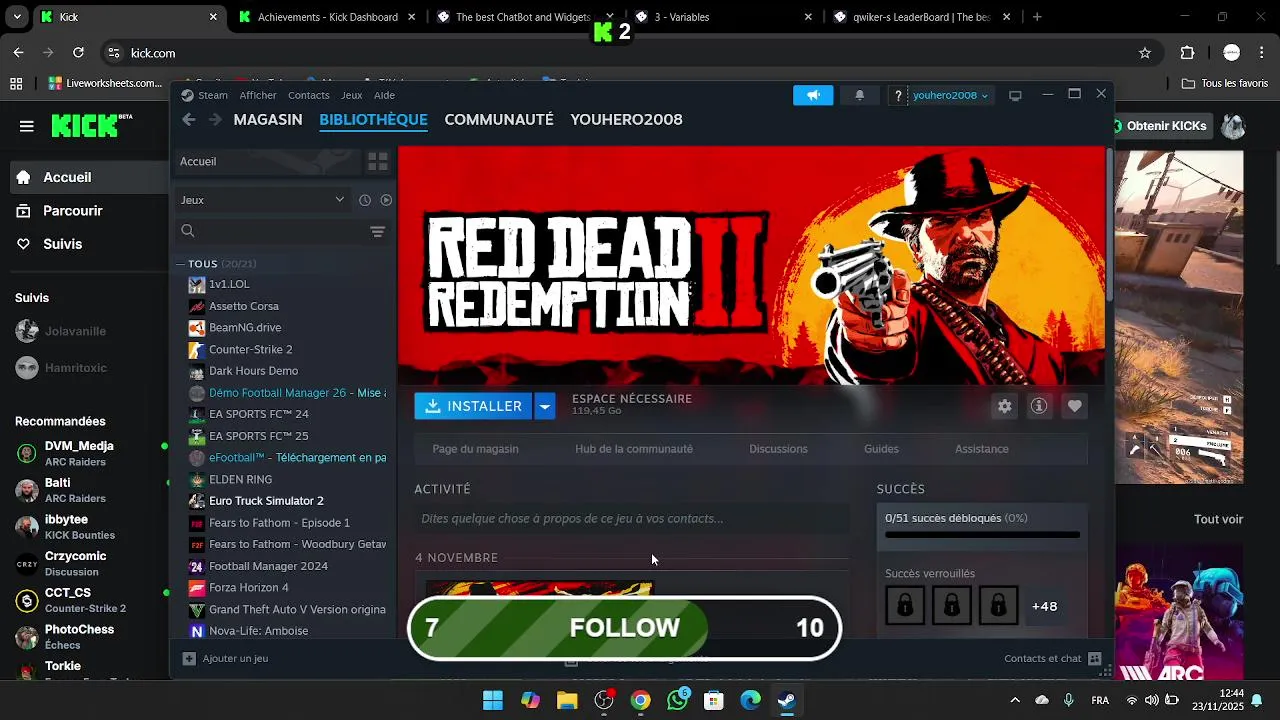Click the Steam help question mark icon
The width and height of the screenshot is (1280, 720).
tap(898, 95)
